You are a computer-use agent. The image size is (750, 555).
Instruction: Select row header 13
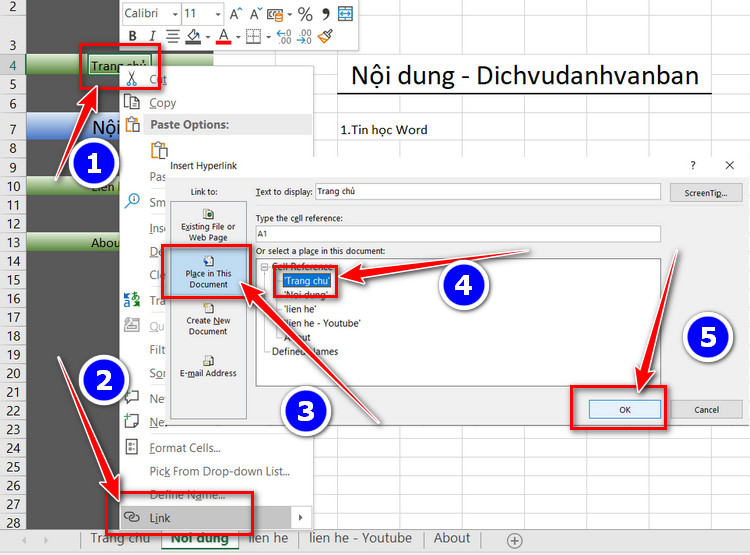click(x=13, y=243)
